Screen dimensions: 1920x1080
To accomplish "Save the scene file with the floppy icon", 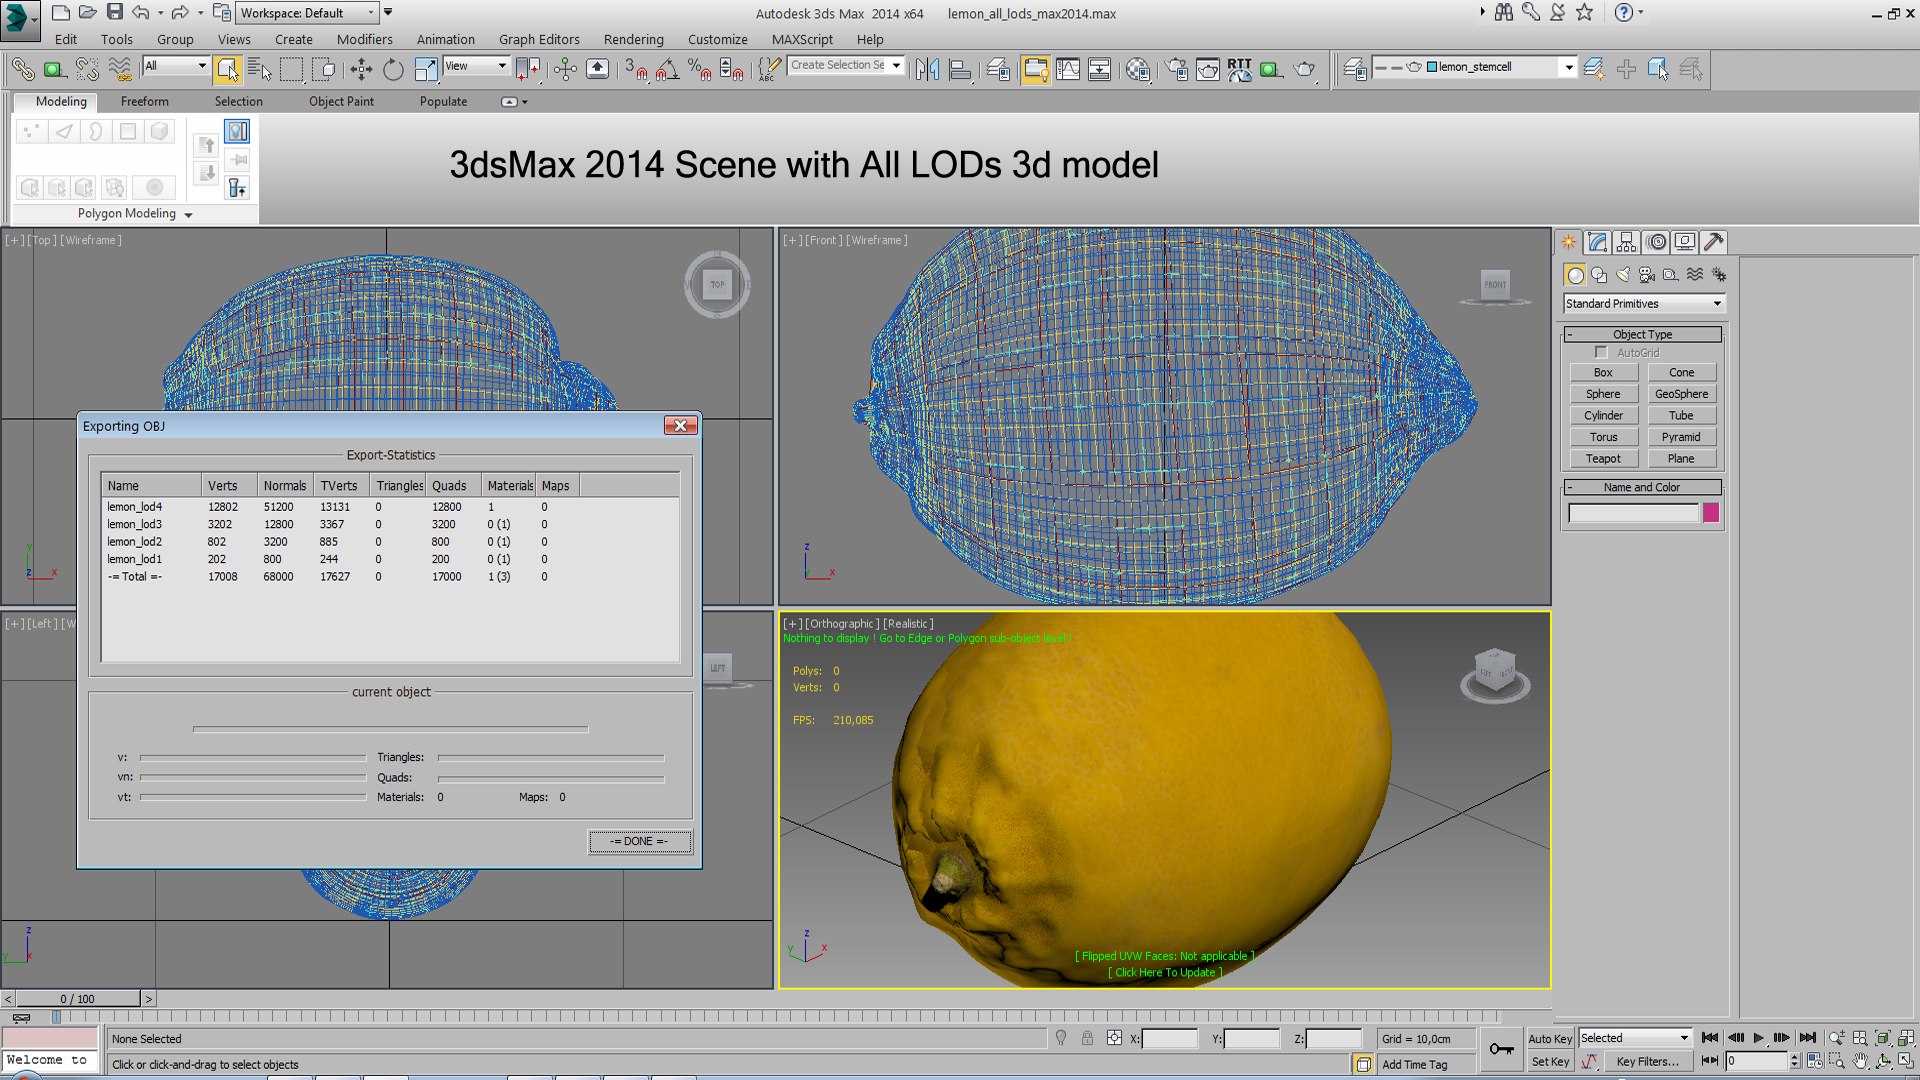I will click(115, 13).
